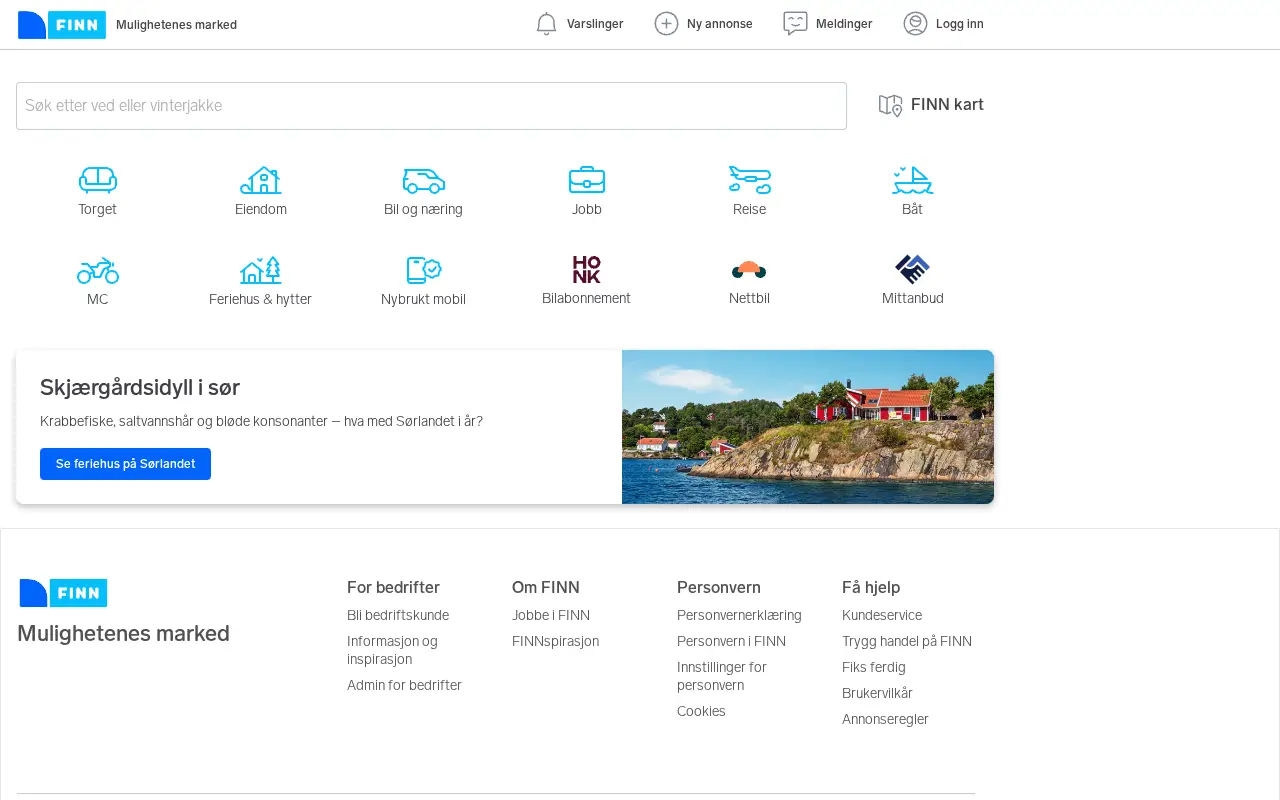This screenshot has height=800, width=1280.
Task: Open the 'Personvernerklæring' link
Action: [739, 615]
